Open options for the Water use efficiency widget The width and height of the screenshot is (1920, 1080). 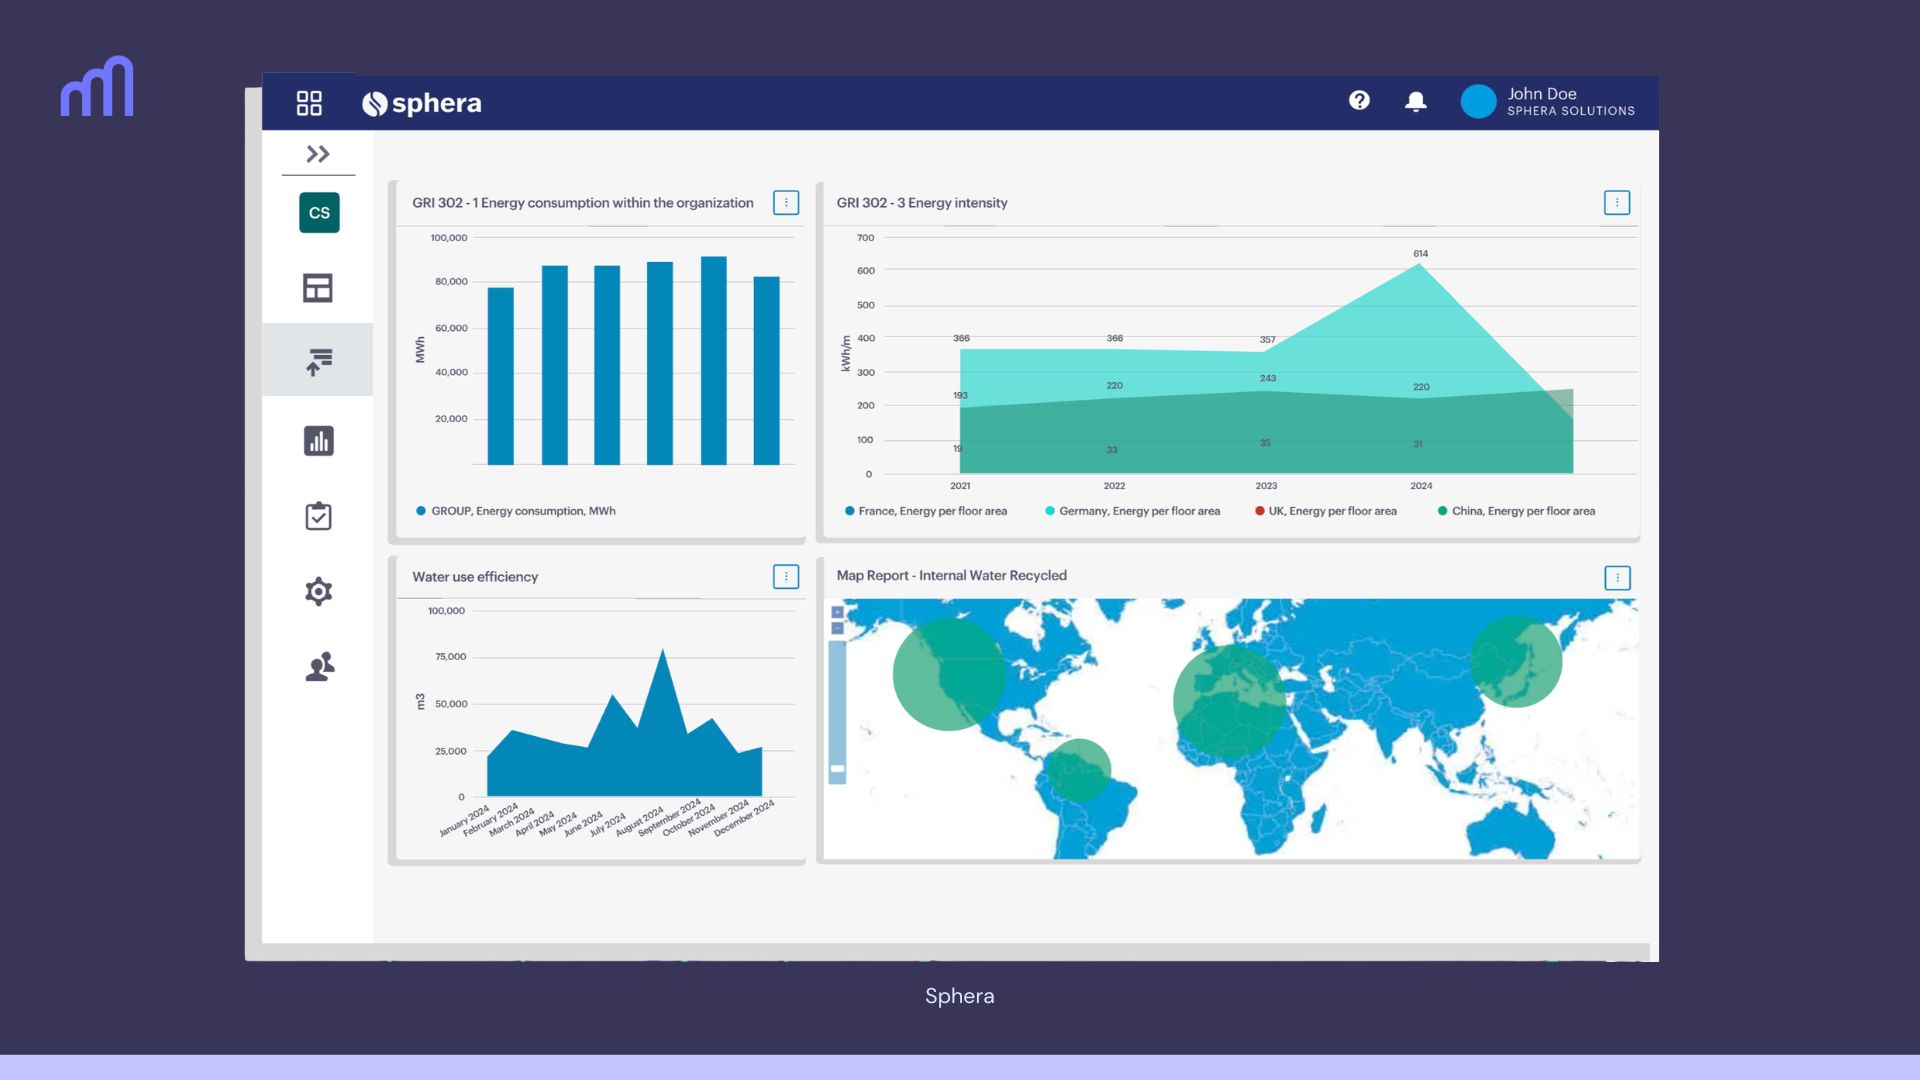pos(786,577)
